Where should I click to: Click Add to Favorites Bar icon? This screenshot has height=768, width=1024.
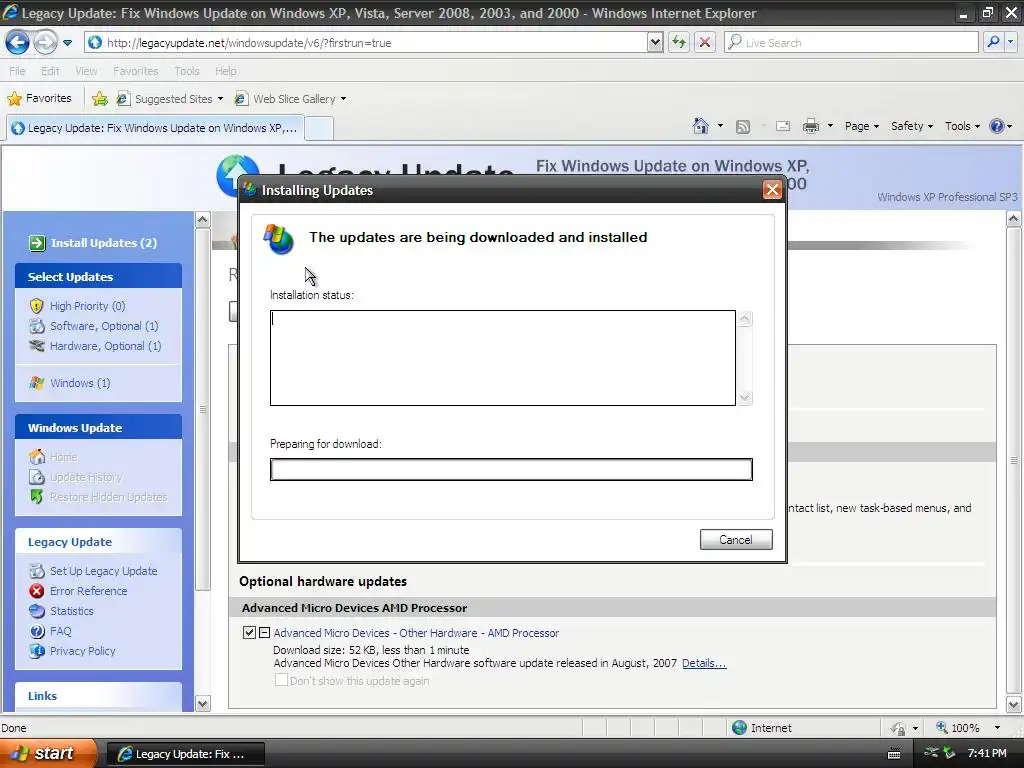[99, 99]
